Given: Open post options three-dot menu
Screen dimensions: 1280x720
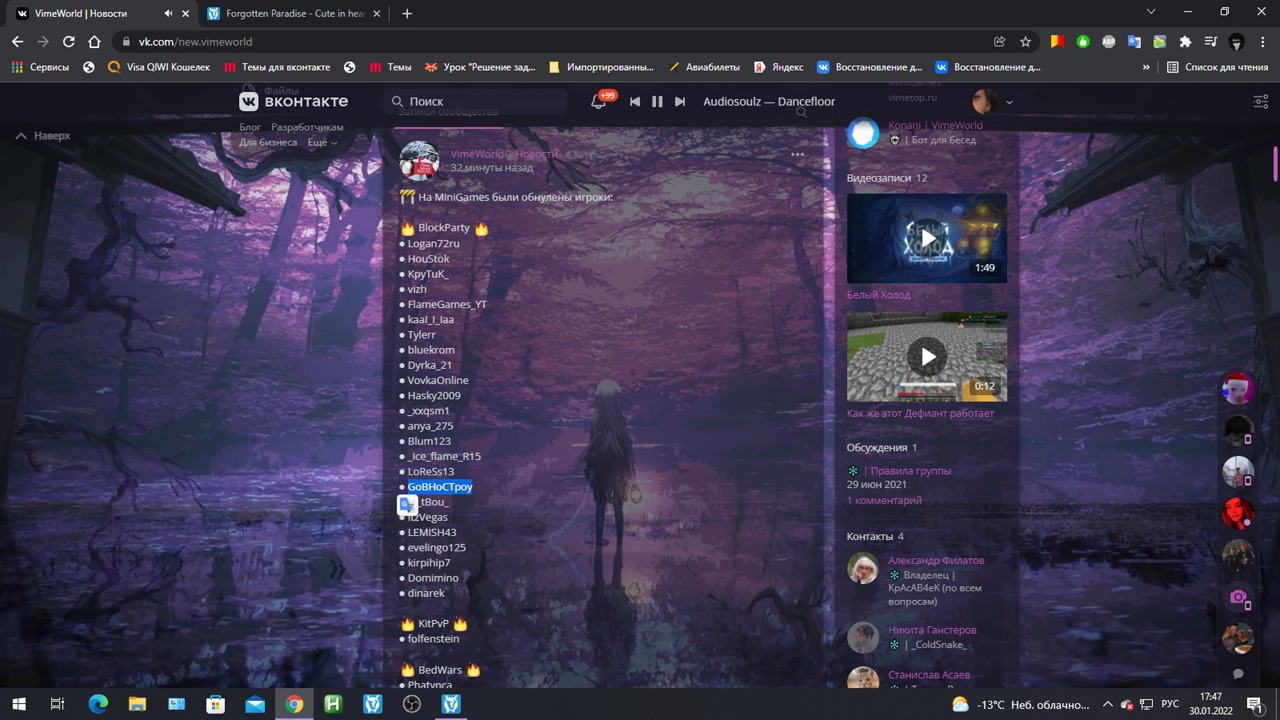Looking at the screenshot, I should [x=797, y=155].
